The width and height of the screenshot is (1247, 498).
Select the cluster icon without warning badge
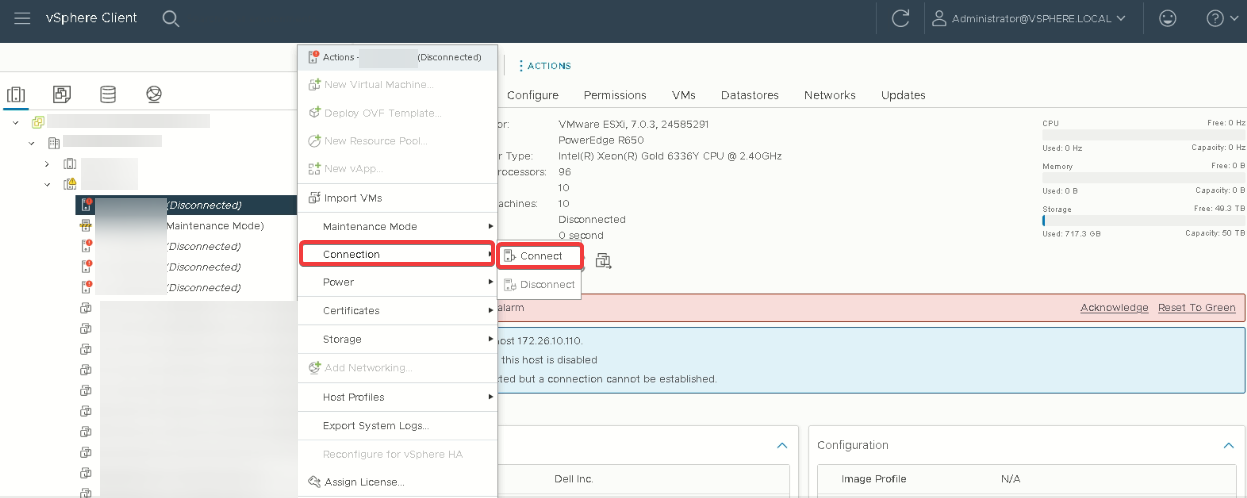pyautogui.click(x=70, y=163)
